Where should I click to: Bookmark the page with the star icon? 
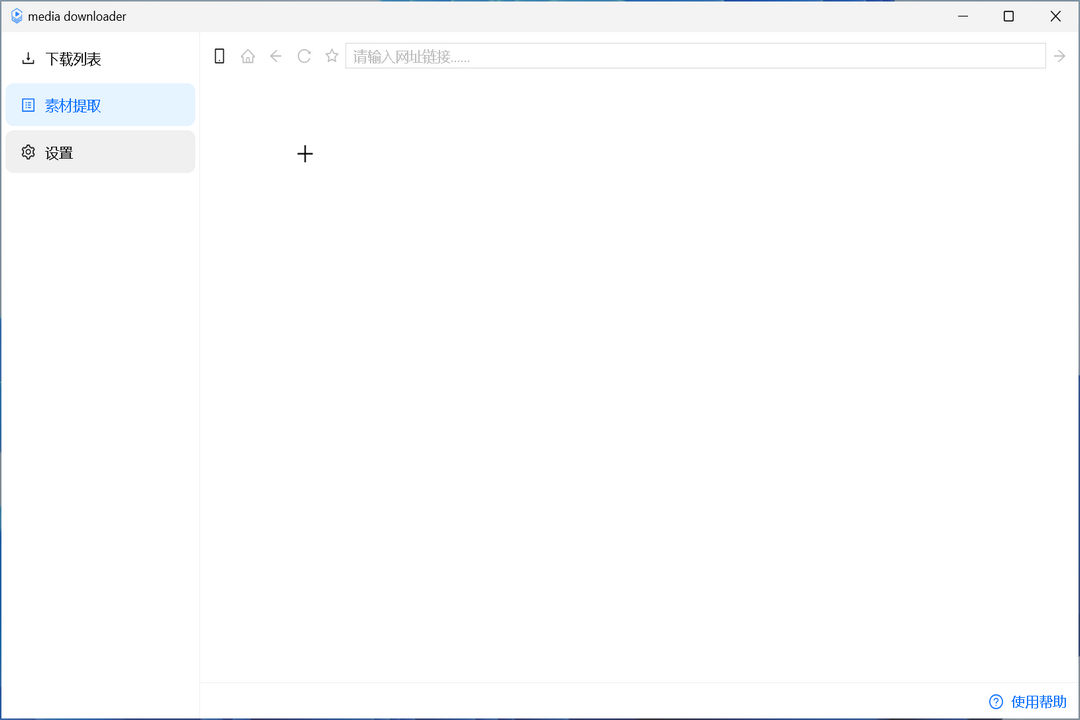click(x=332, y=56)
